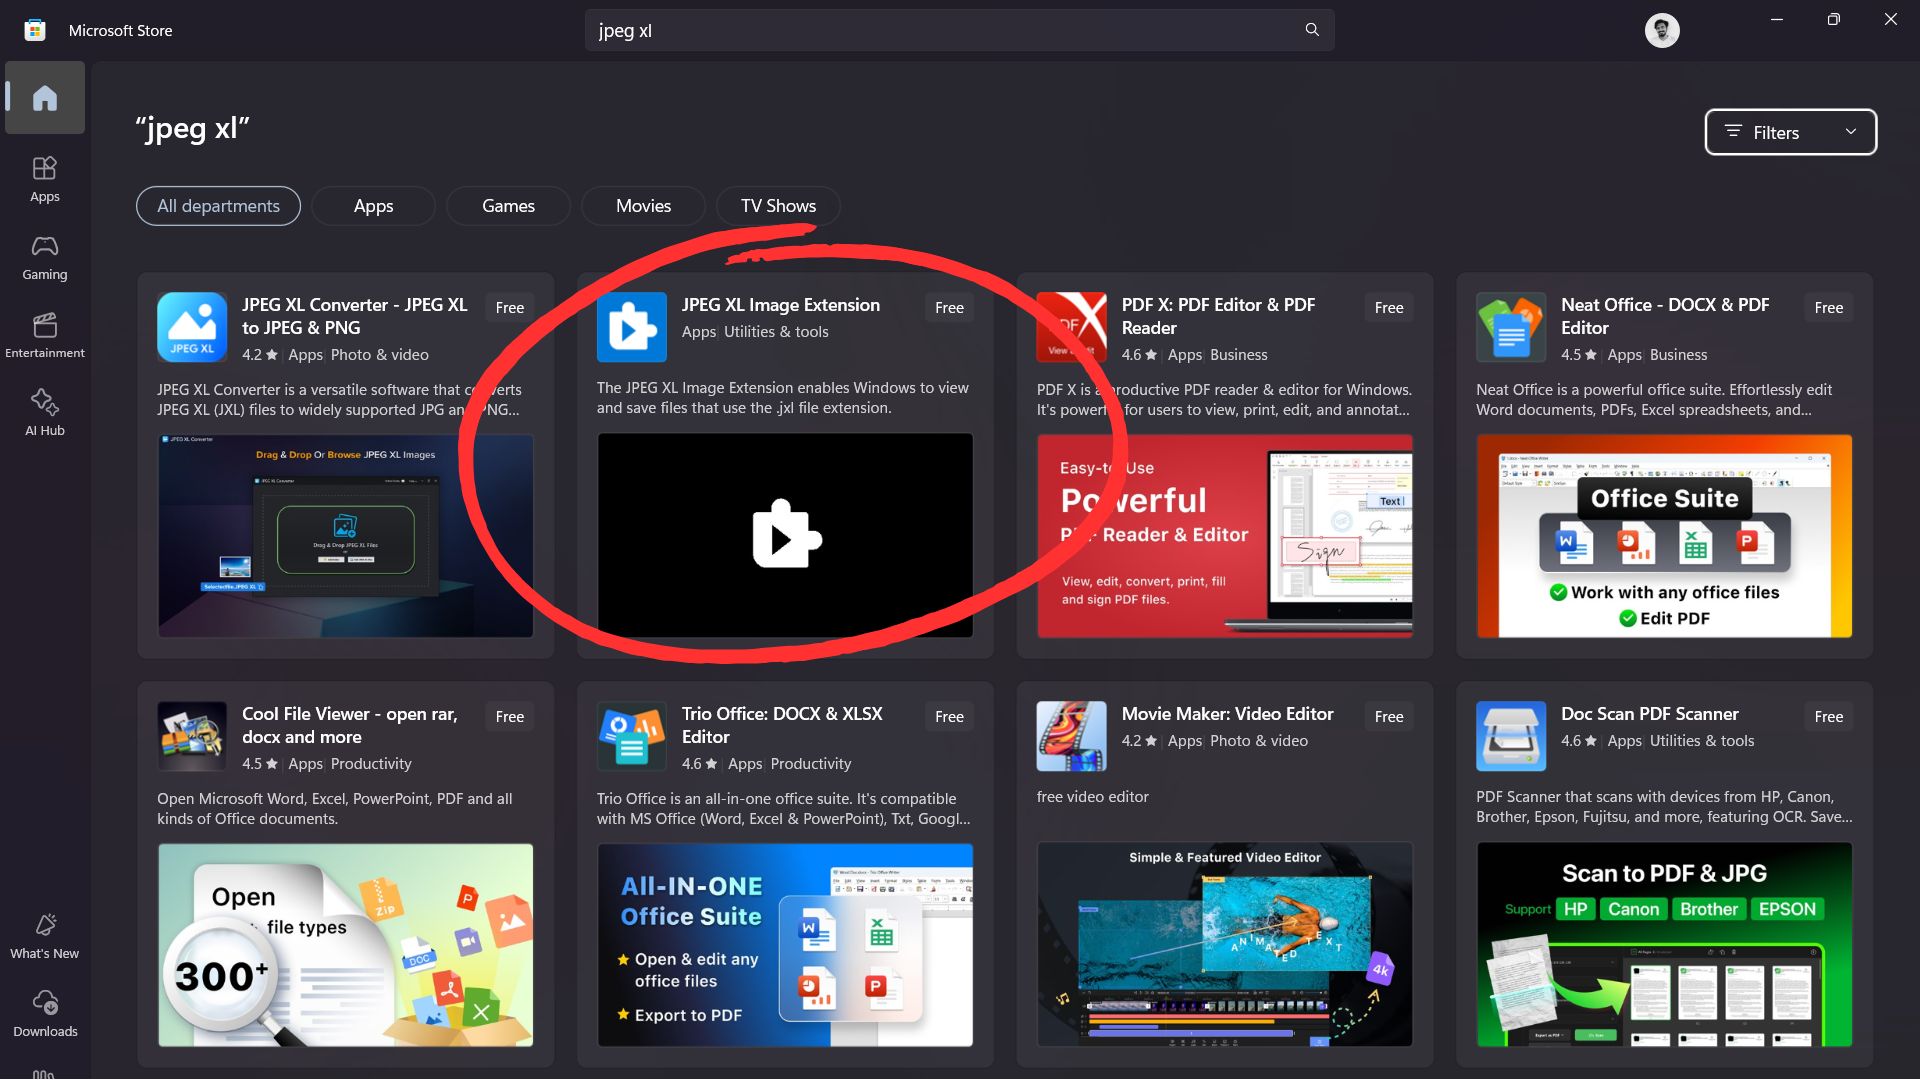Screen dimensions: 1920x1080
Task: Click Free button for Doc Scan PDF Scanner
Action: (1829, 717)
